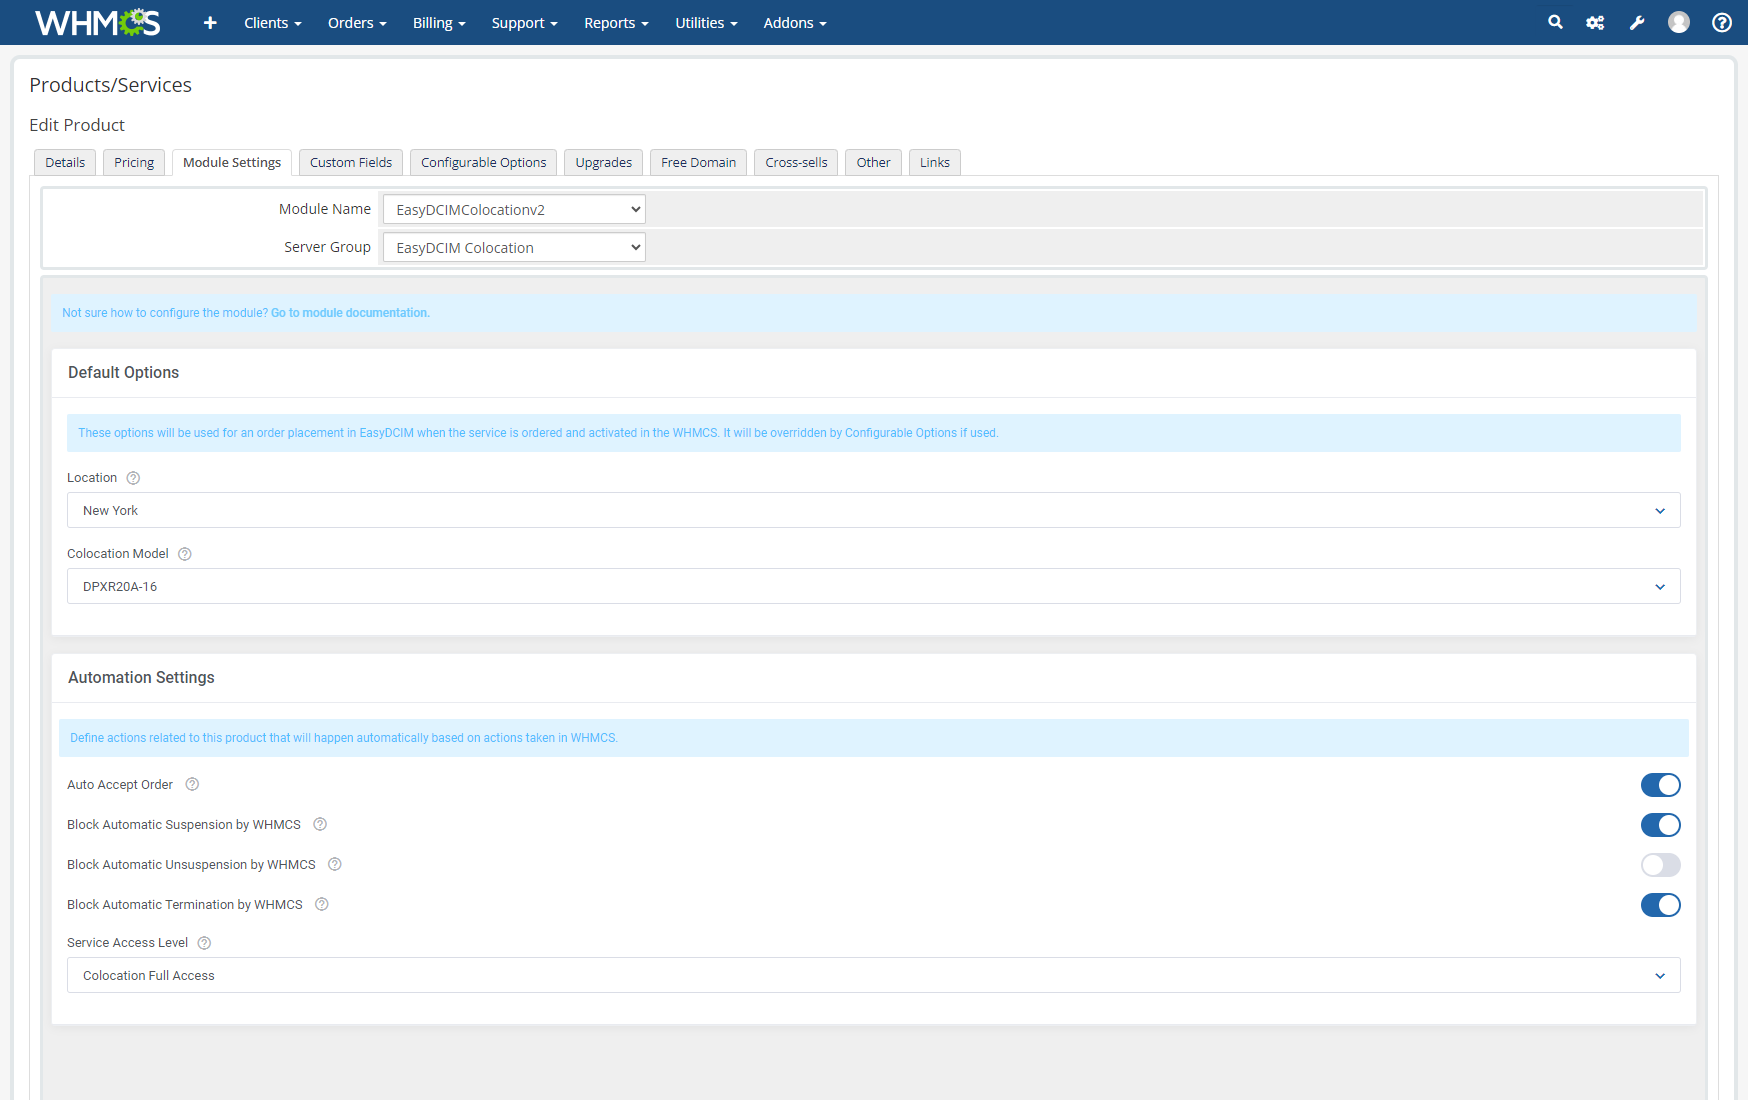Toggle Block Automatic Suspension by WHMCS switch
Image resolution: width=1748 pixels, height=1100 pixels.
pyautogui.click(x=1660, y=825)
